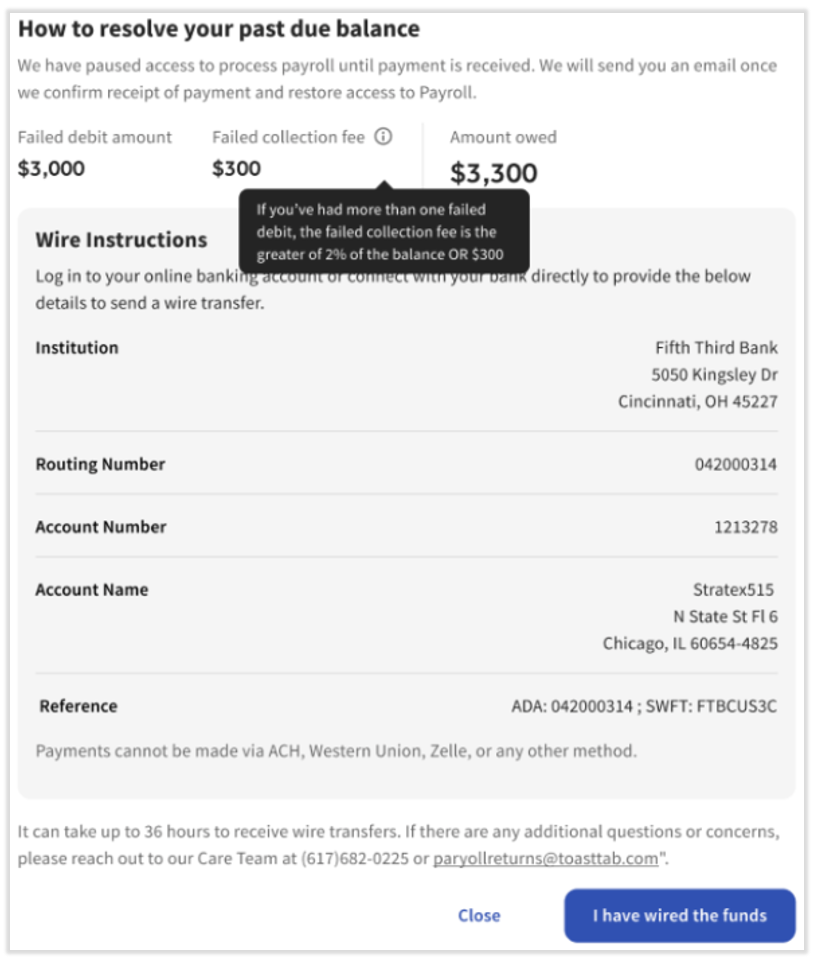
Task: Click the failed collection fee tooltip box
Action: tap(384, 231)
